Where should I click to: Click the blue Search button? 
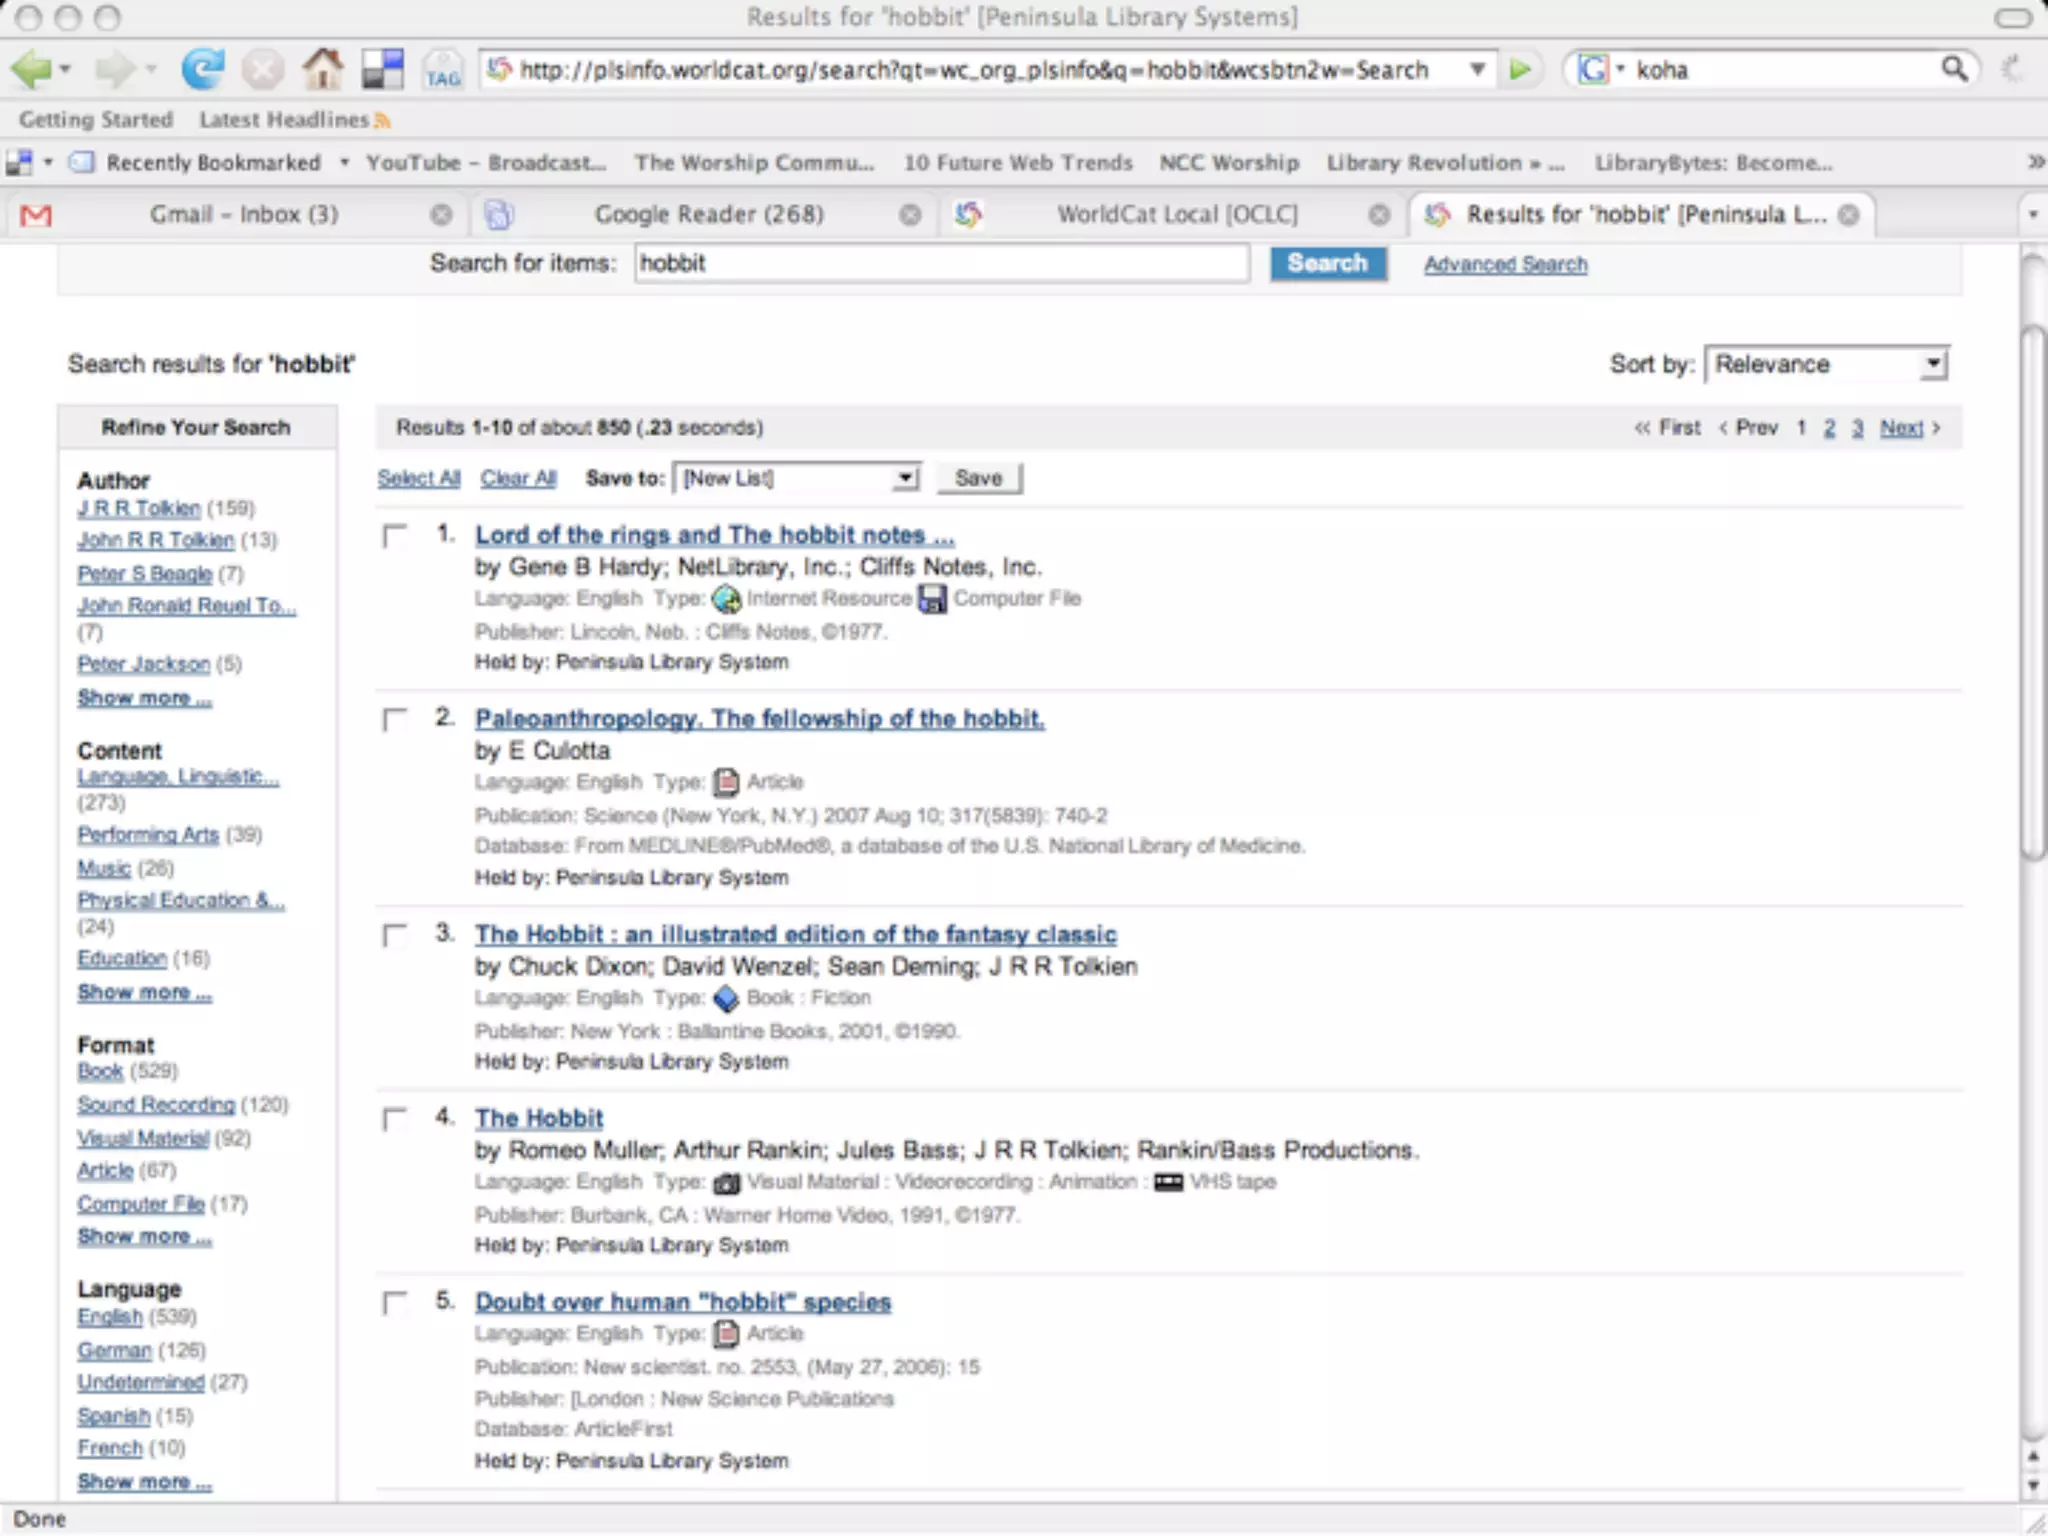tap(1327, 264)
